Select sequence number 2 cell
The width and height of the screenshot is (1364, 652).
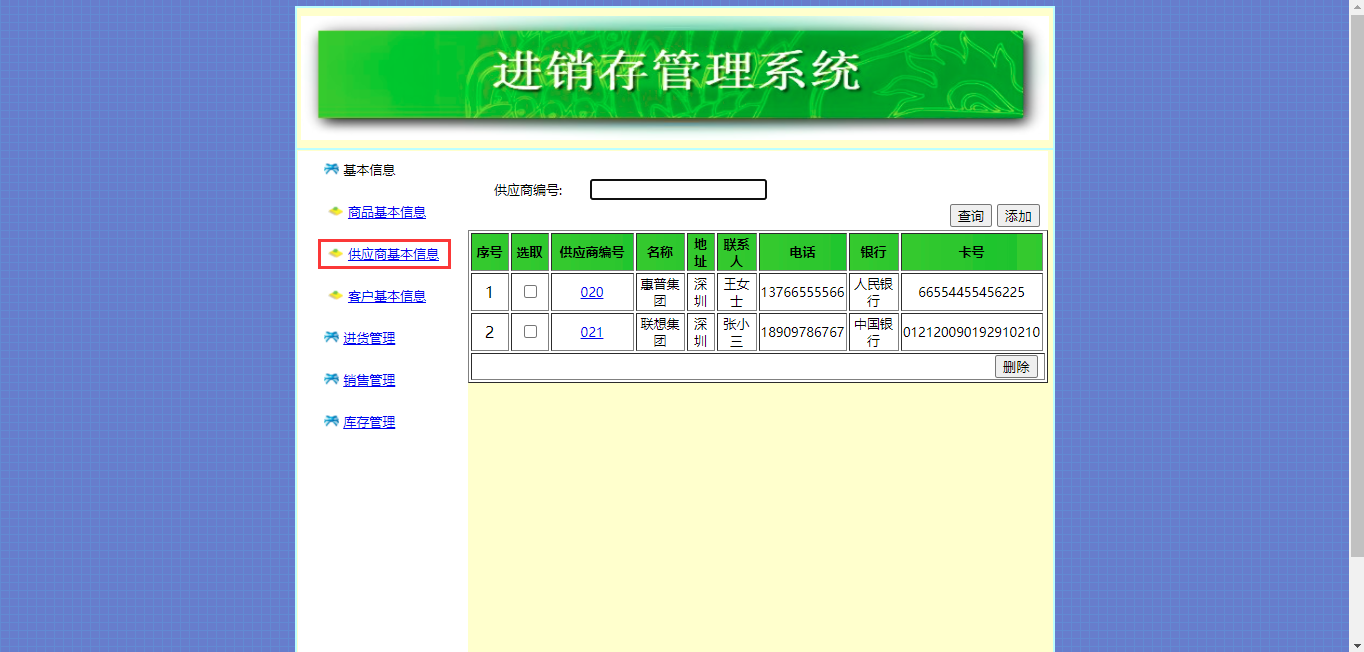(489, 332)
